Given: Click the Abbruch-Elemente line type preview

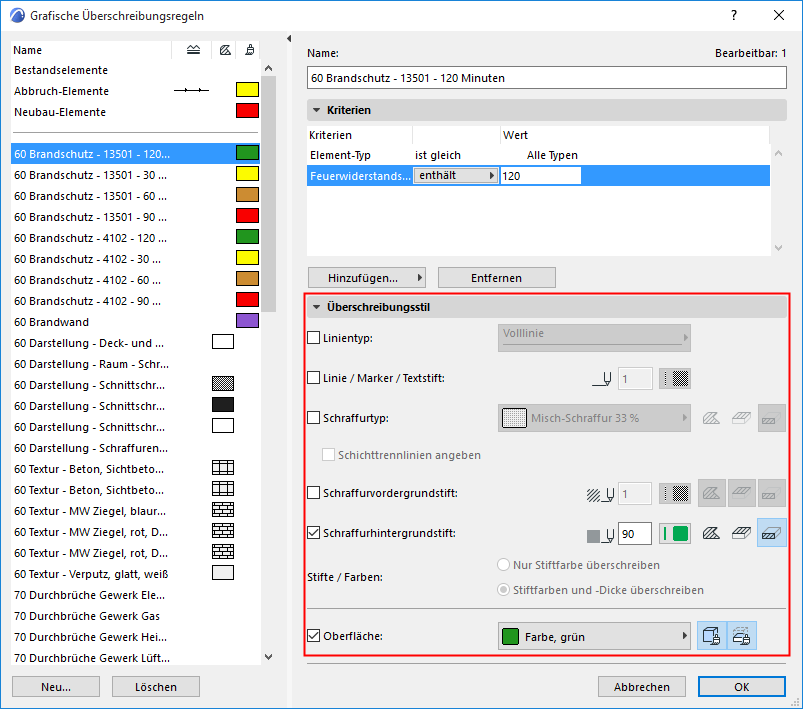Looking at the screenshot, I should pyautogui.click(x=192, y=90).
